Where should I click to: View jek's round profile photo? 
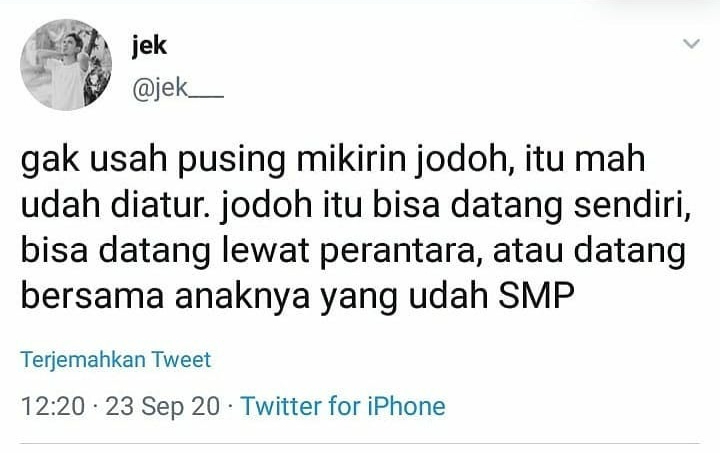pyautogui.click(x=66, y=65)
